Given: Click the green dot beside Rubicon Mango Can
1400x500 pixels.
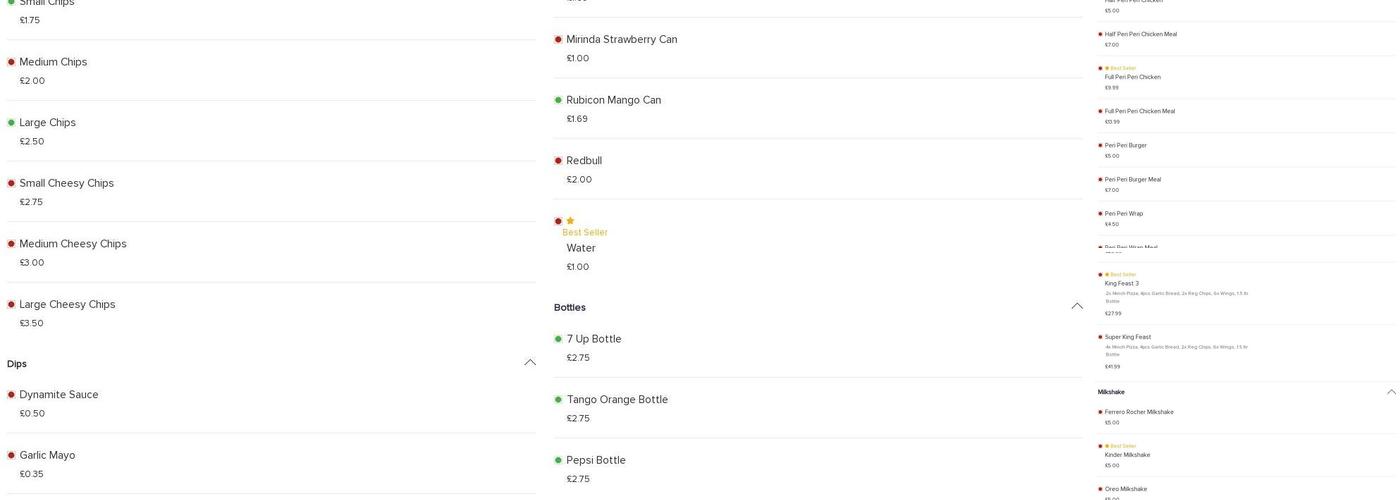Looking at the screenshot, I should coord(558,100).
